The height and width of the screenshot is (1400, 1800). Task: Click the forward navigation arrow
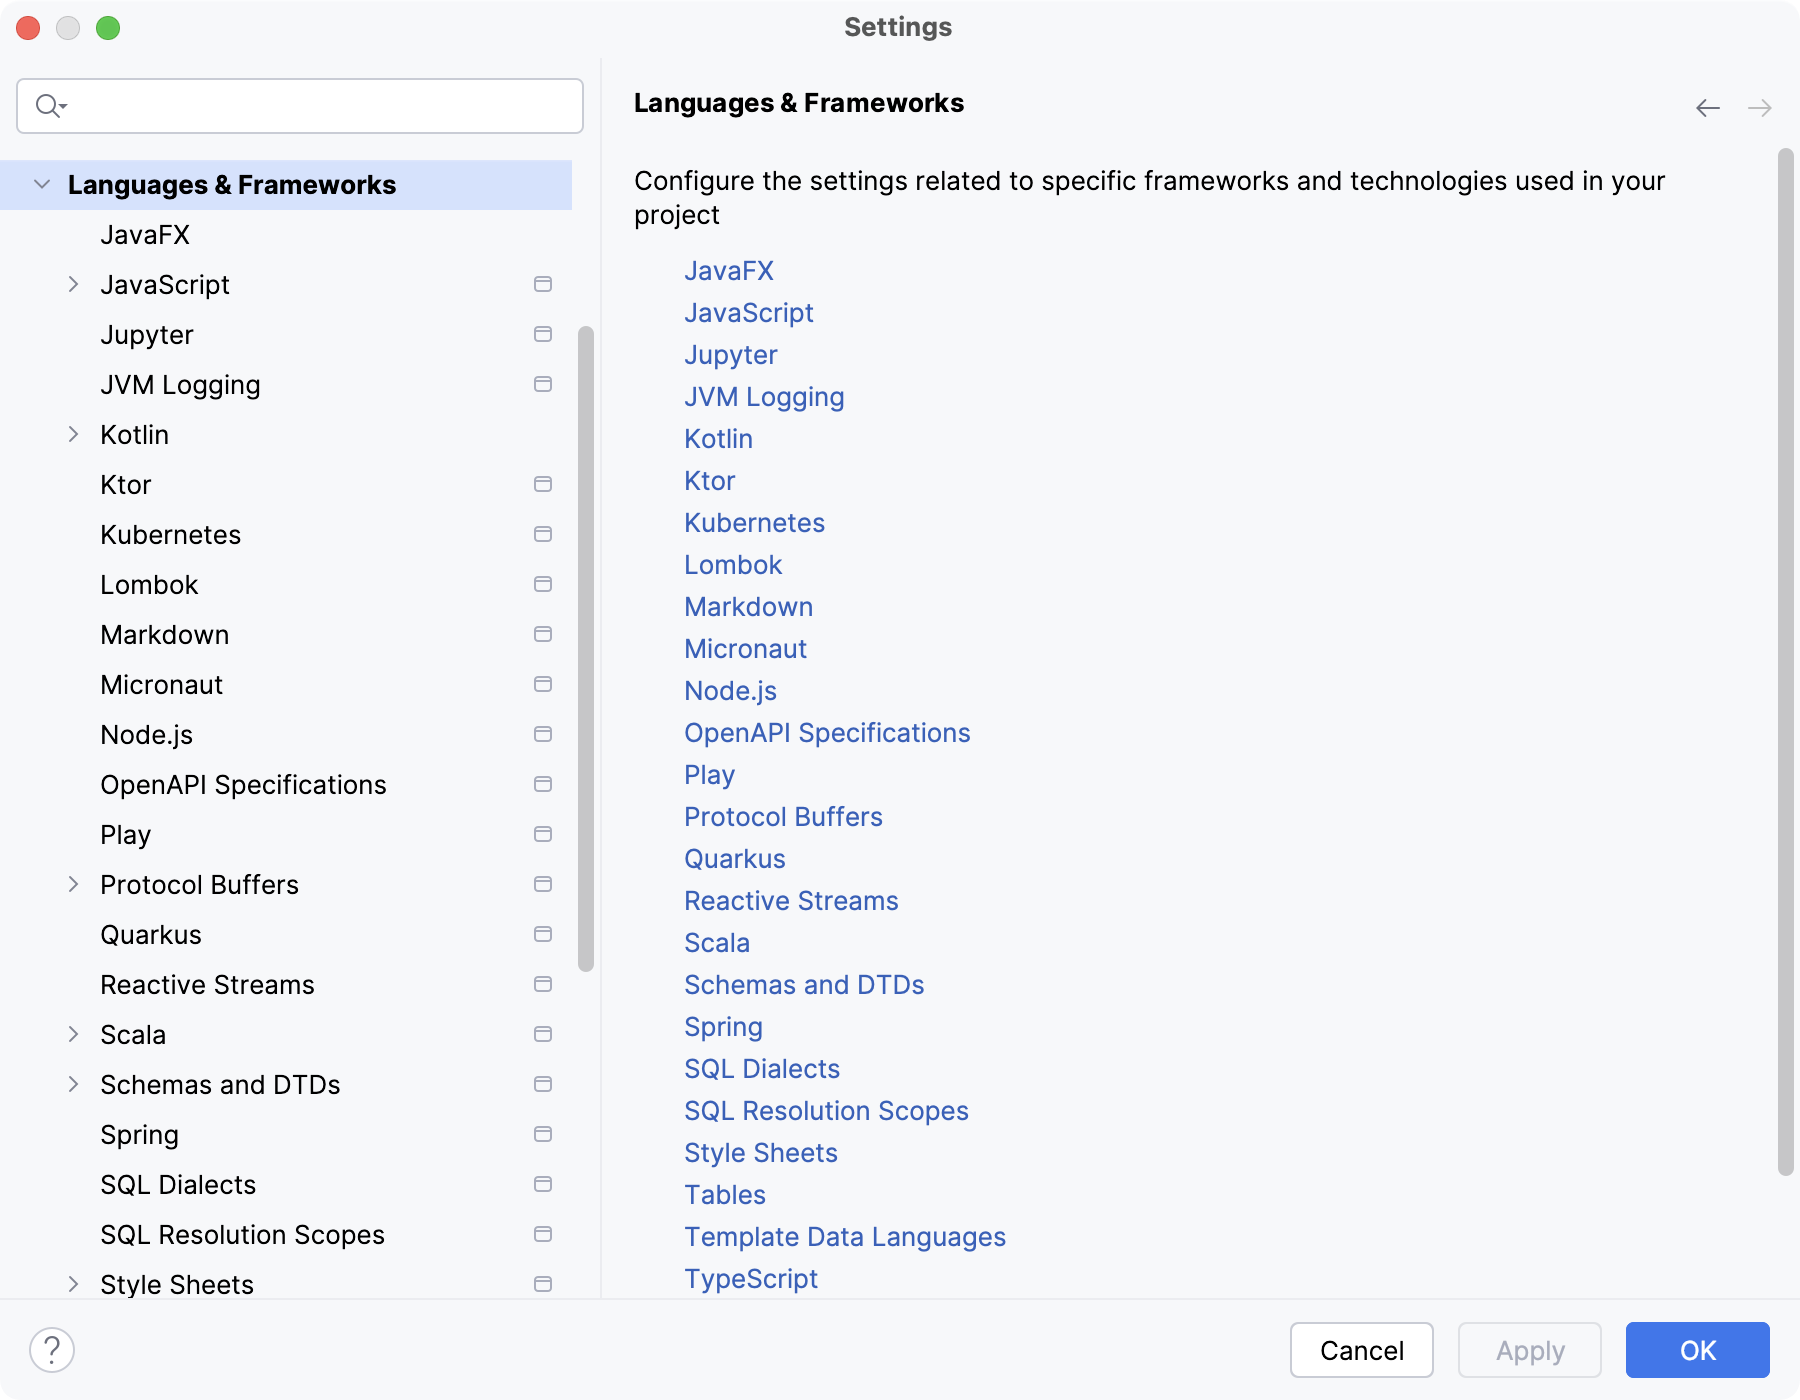tap(1760, 107)
